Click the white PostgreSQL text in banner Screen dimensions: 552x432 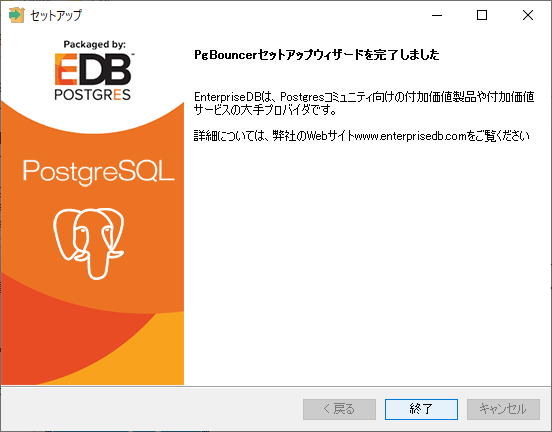click(x=99, y=171)
